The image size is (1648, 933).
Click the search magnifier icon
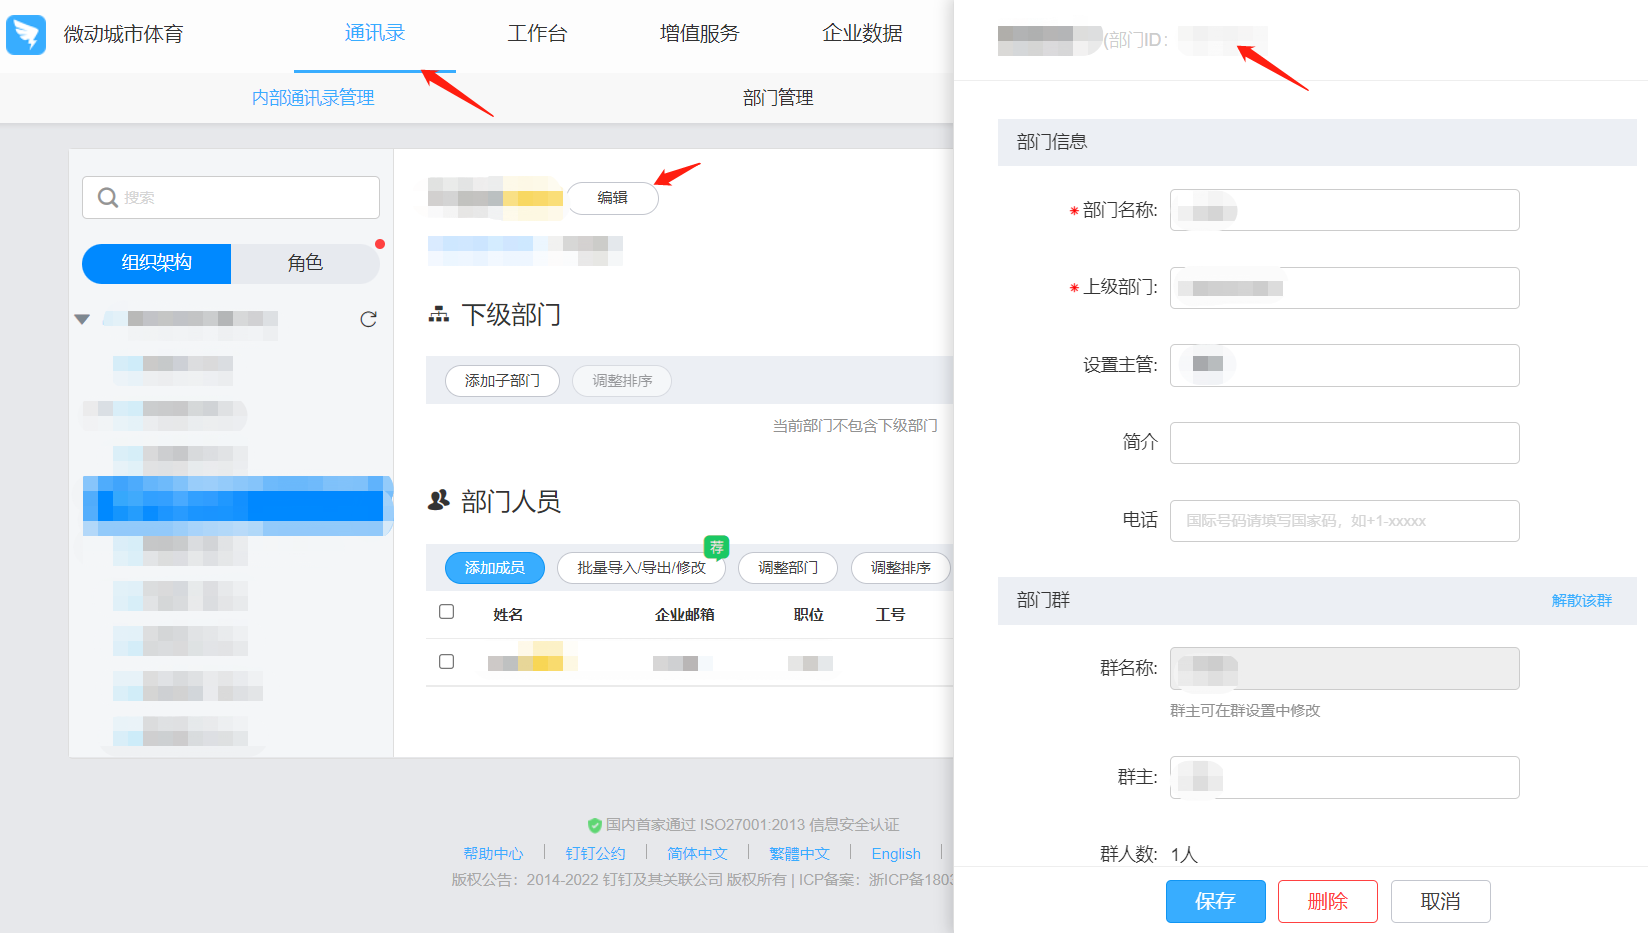(x=107, y=198)
